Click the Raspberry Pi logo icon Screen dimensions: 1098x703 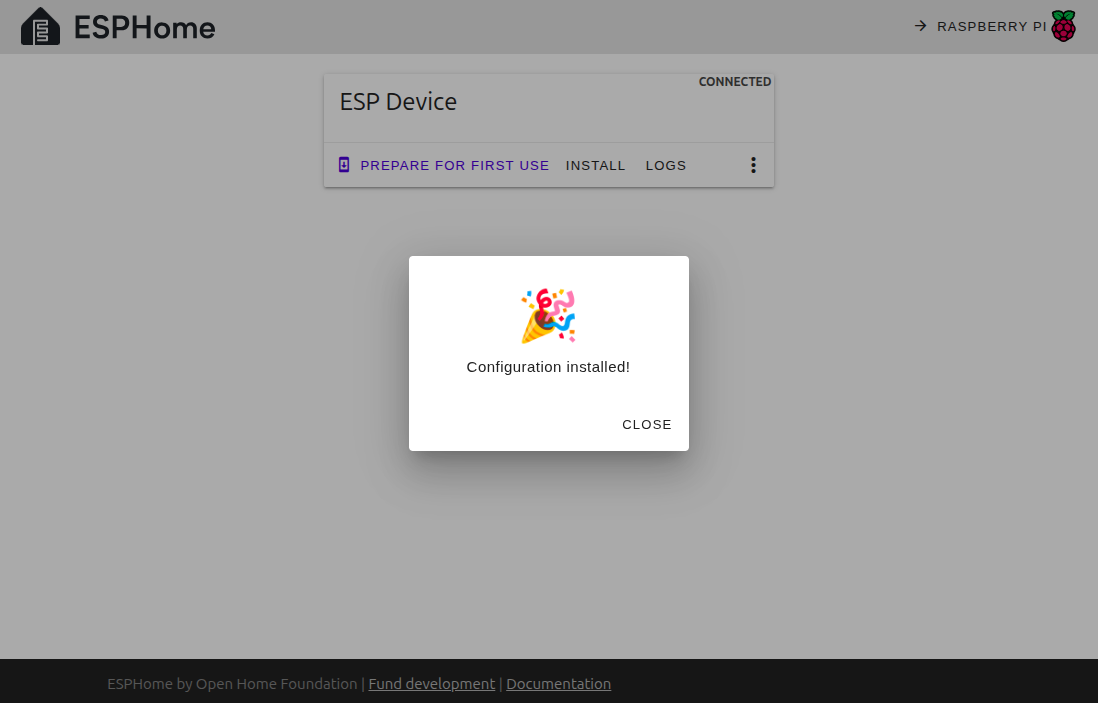[x=1062, y=26]
